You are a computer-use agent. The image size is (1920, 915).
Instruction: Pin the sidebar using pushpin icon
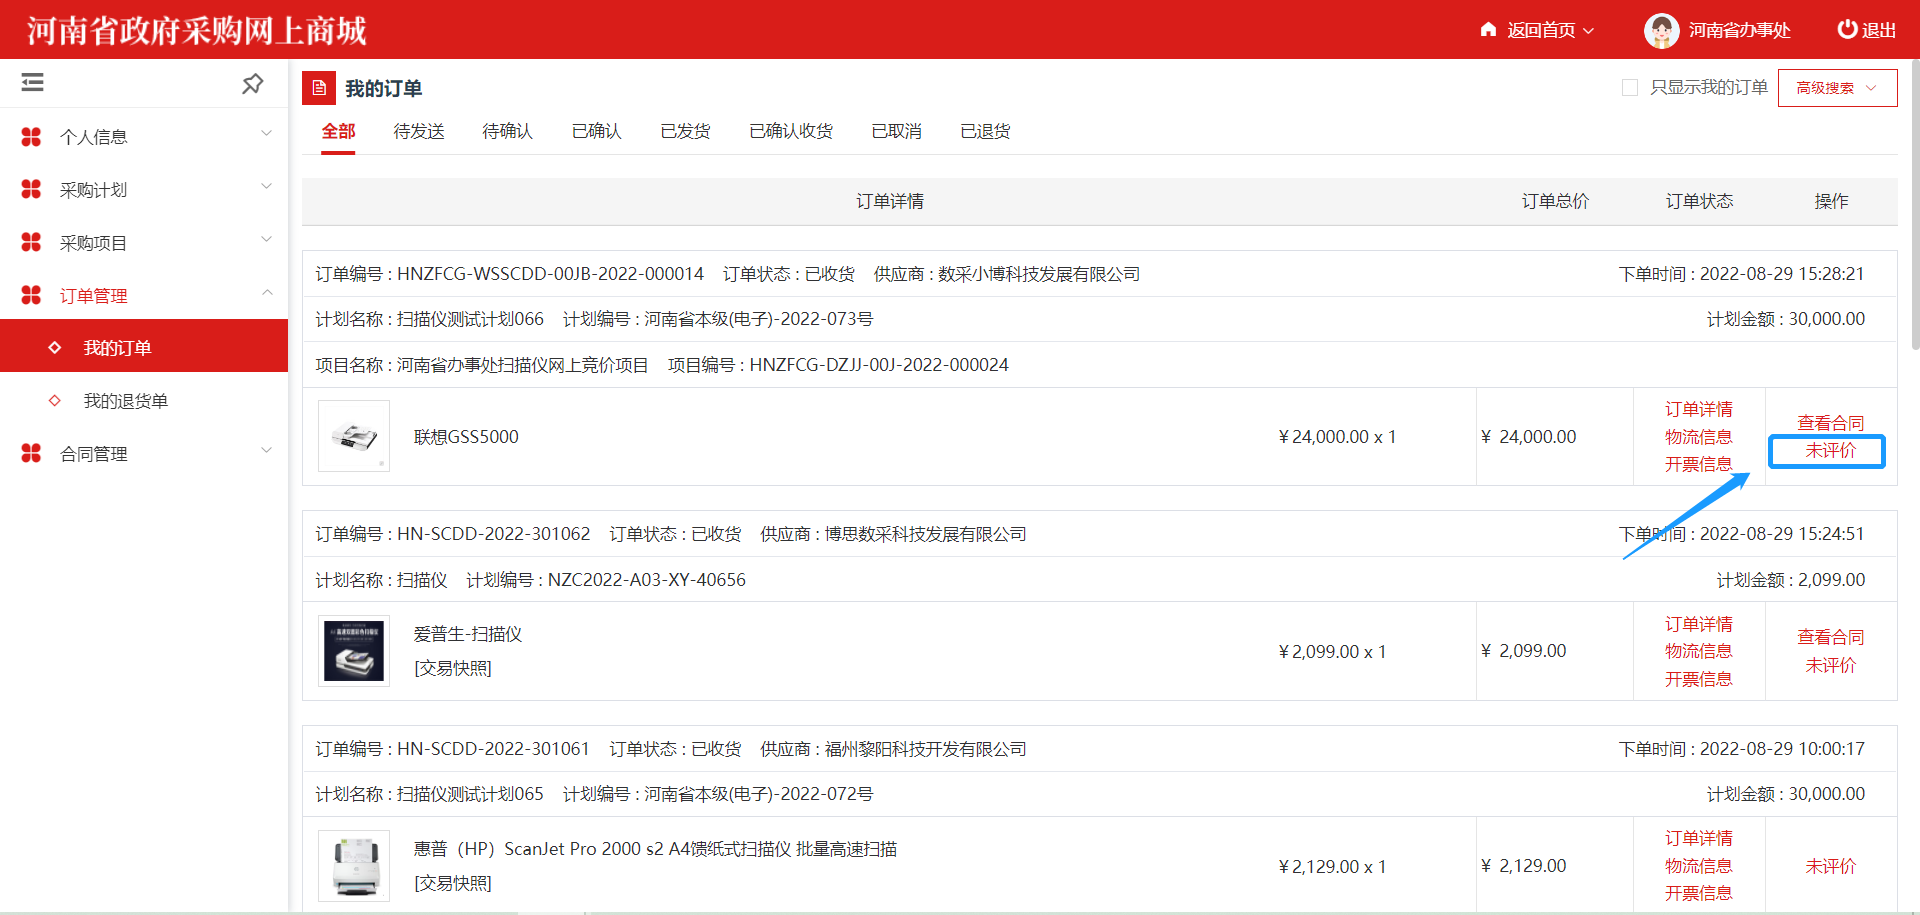(253, 84)
